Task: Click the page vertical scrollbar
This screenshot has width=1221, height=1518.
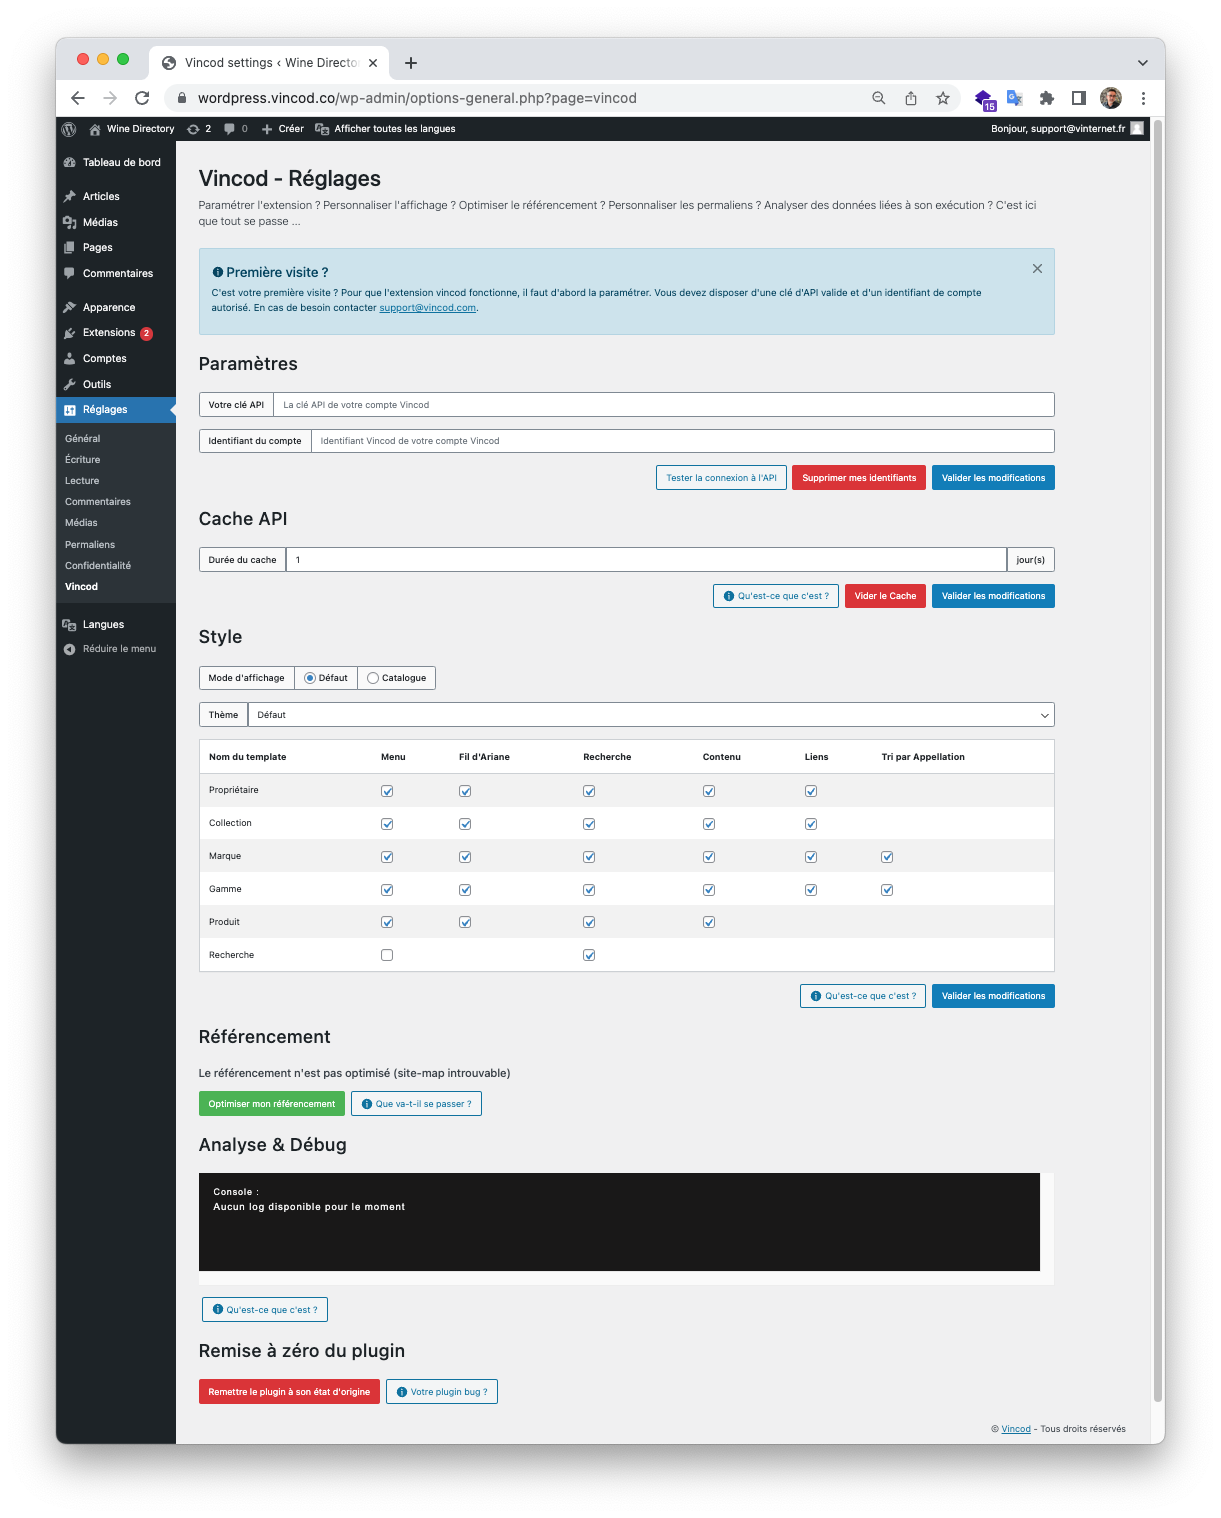Action: coord(1158,760)
